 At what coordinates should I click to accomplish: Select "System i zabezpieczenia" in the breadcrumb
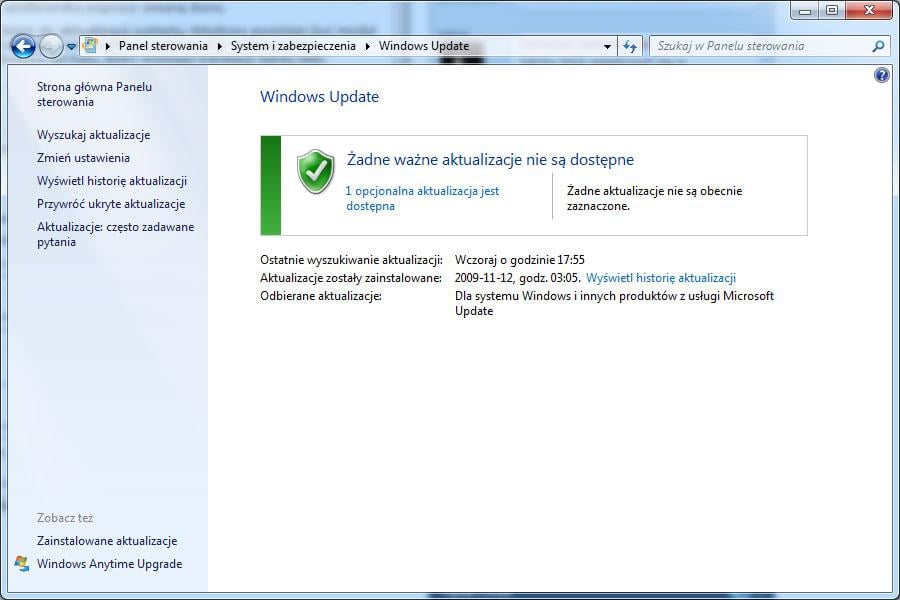pos(293,46)
